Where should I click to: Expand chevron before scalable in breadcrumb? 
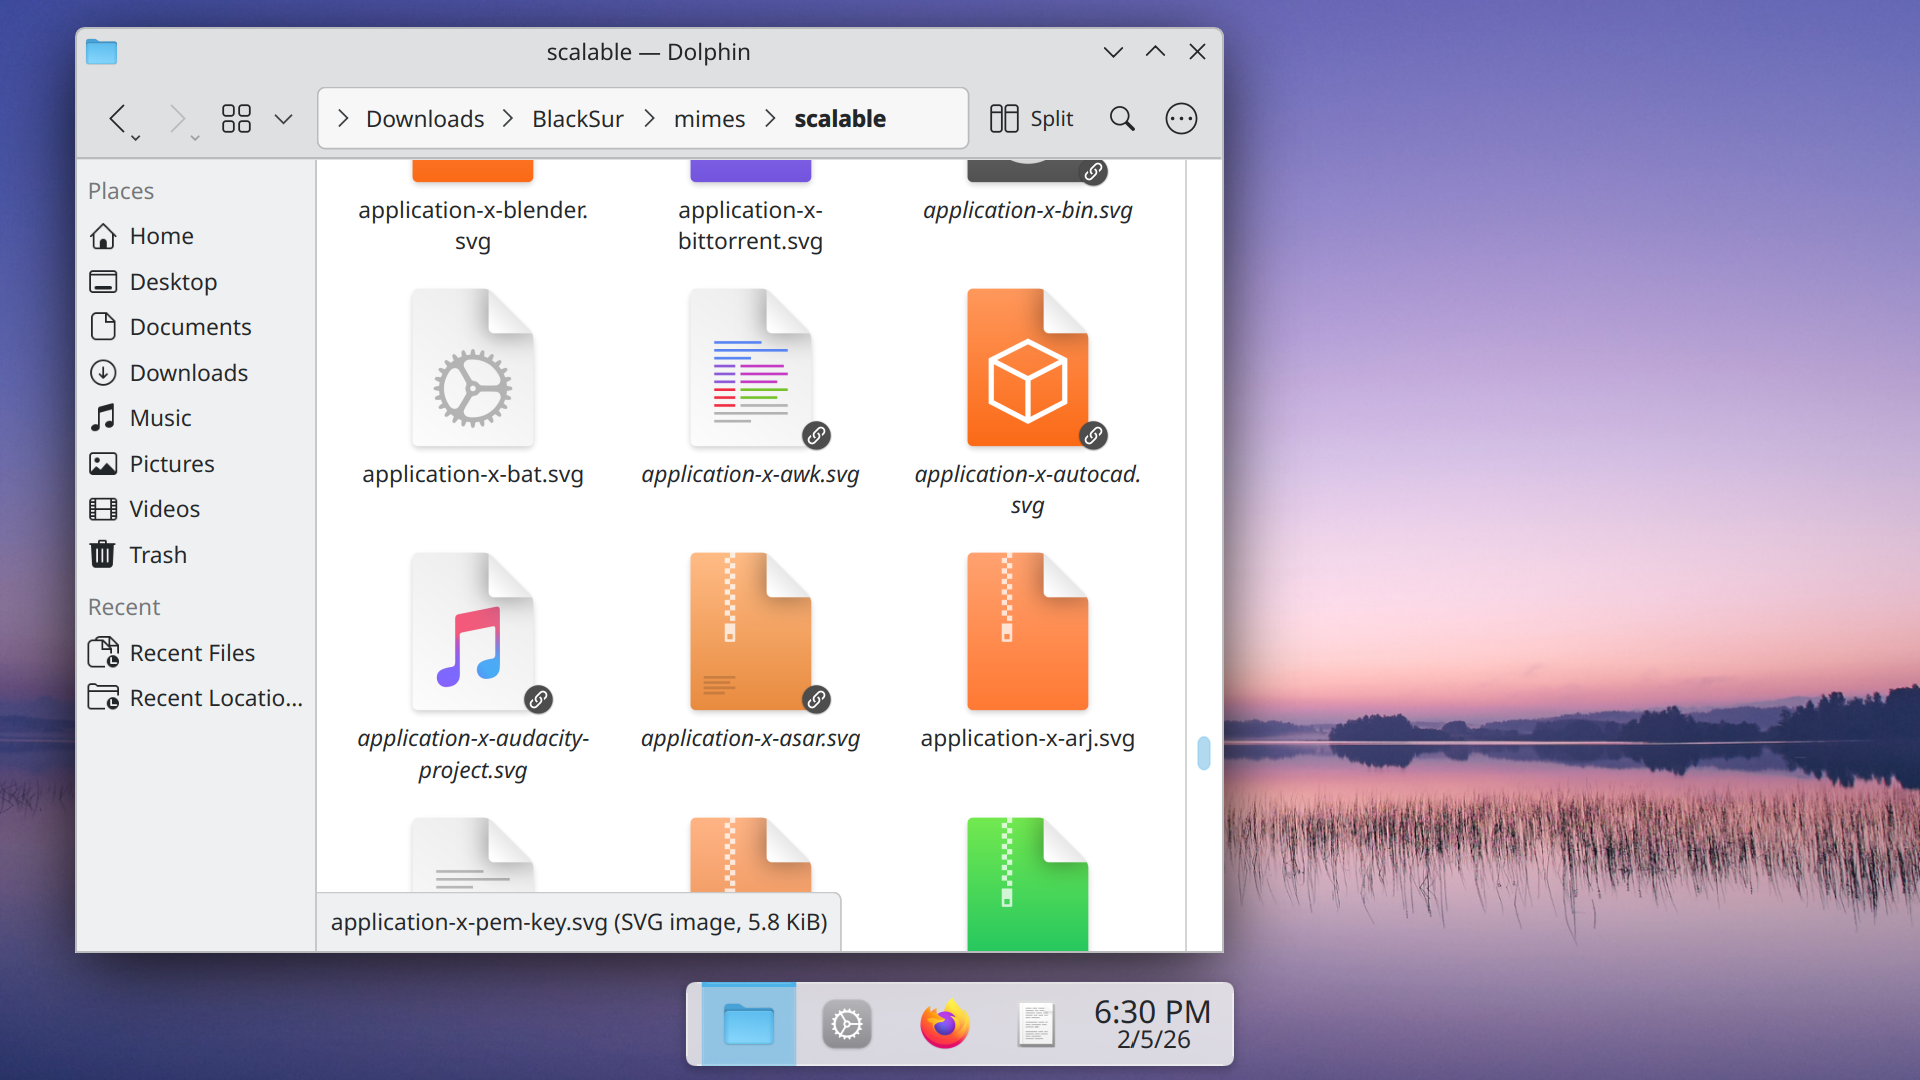770,119
